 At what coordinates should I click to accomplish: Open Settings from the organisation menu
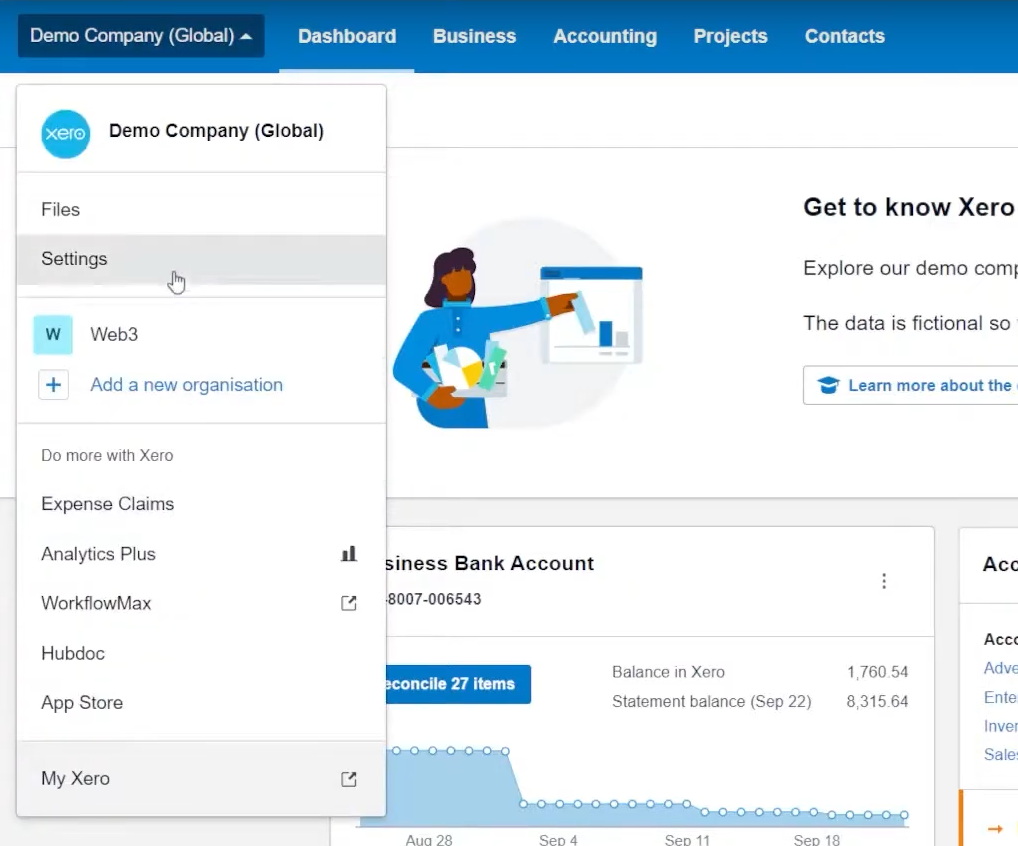201,259
